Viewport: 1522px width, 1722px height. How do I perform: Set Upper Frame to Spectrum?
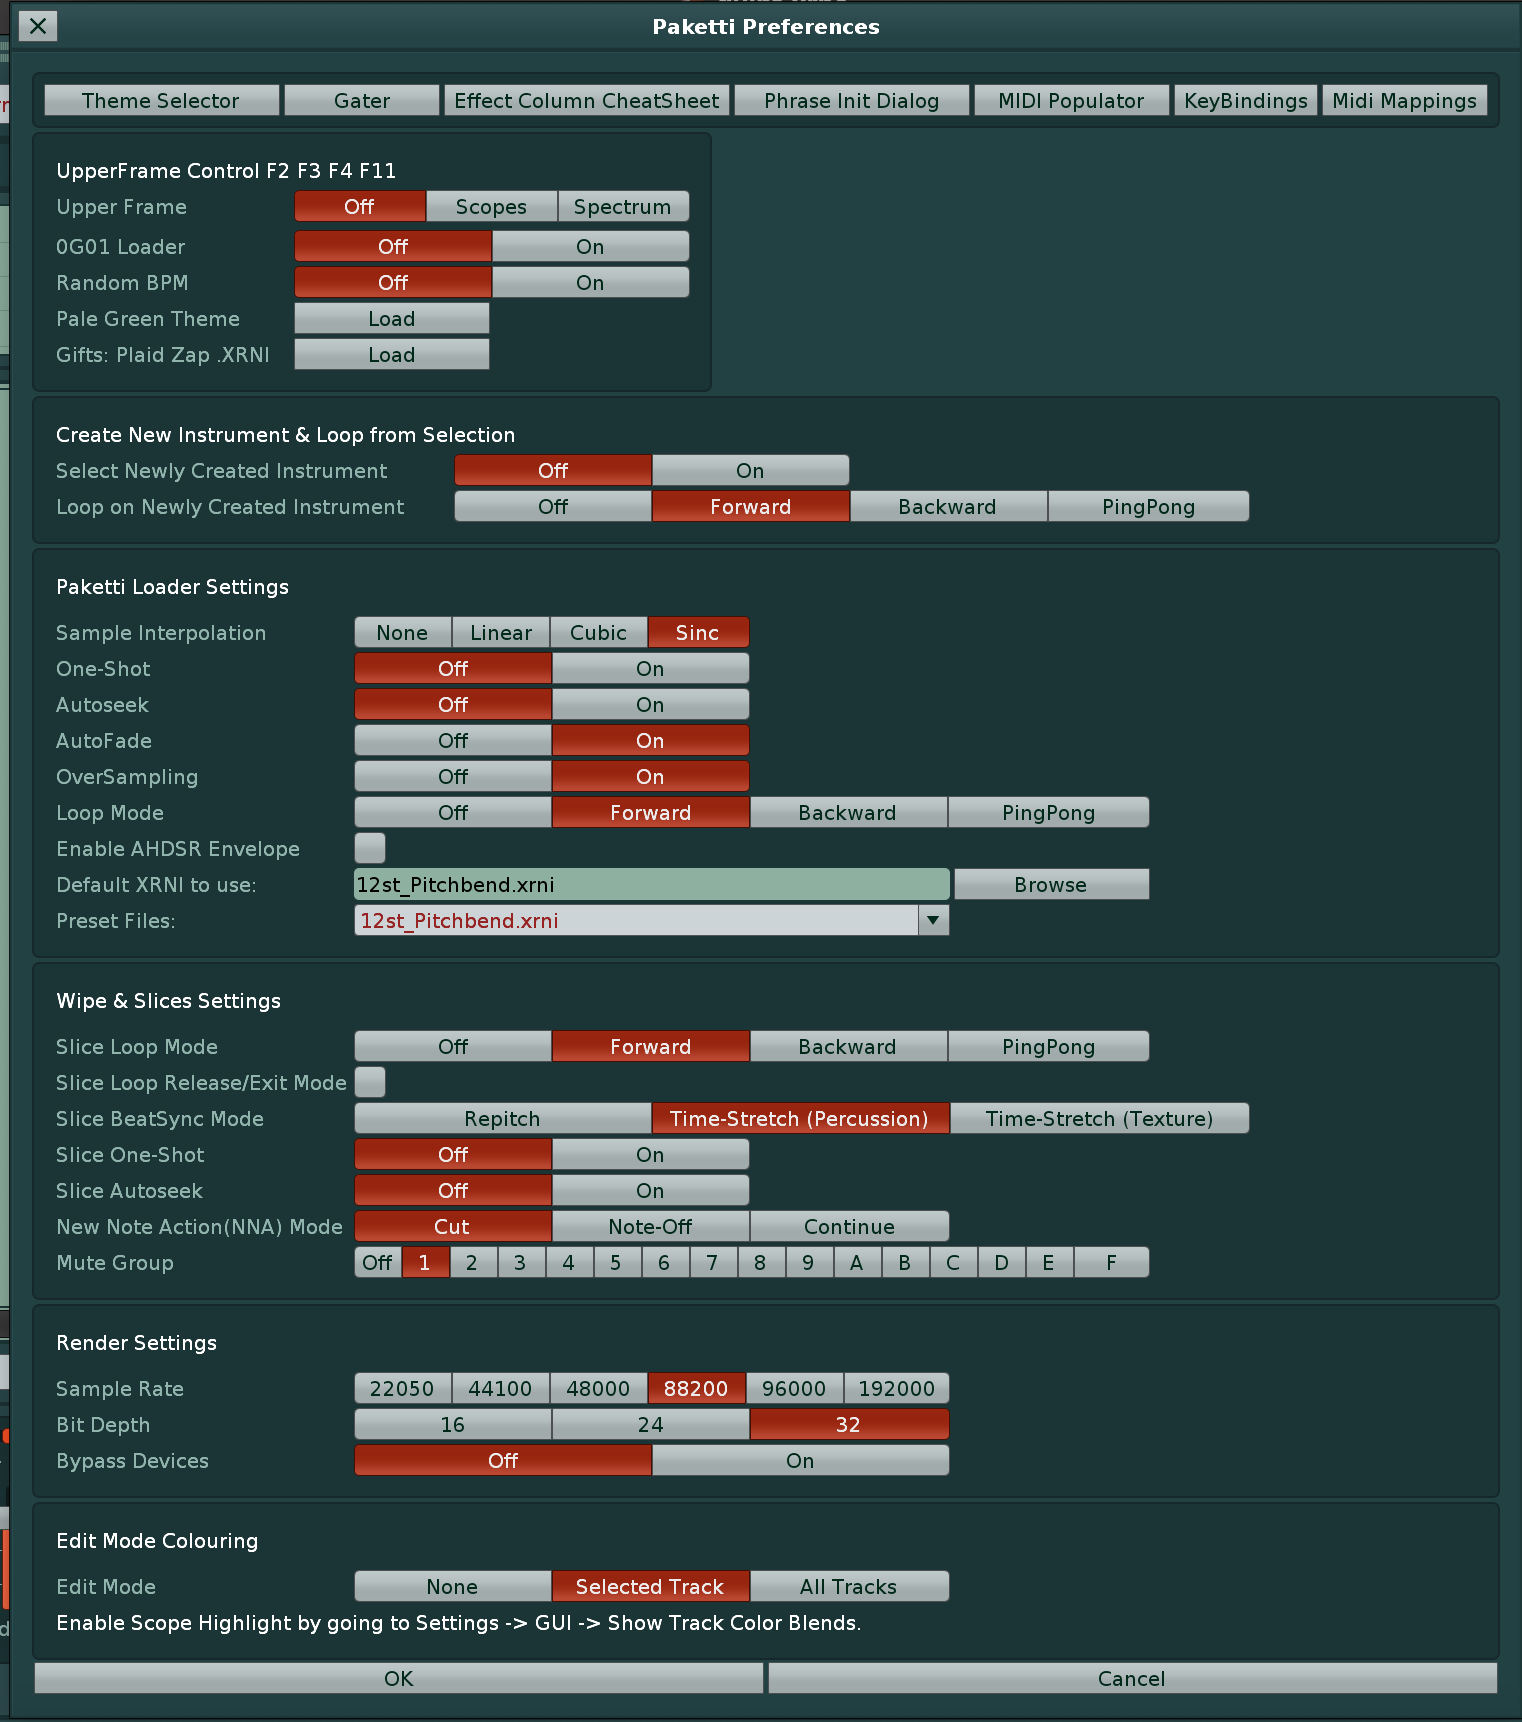[622, 206]
